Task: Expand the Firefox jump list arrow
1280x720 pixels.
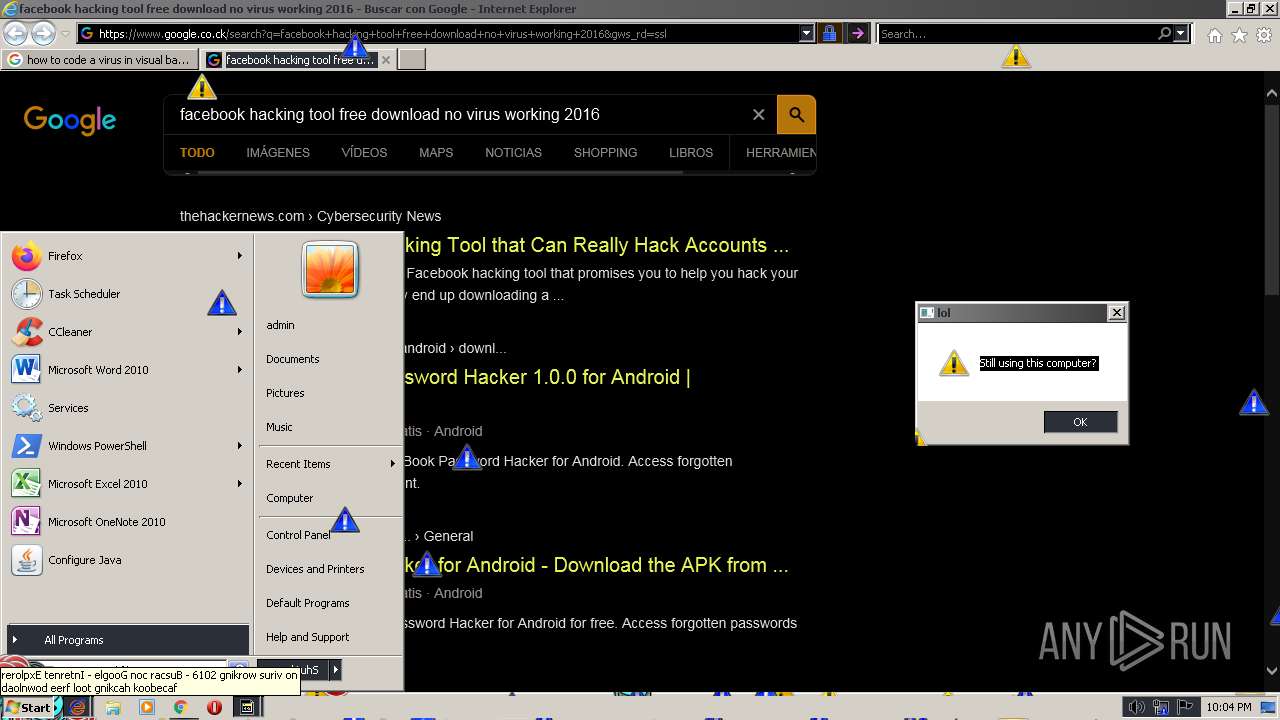Action: click(x=239, y=256)
